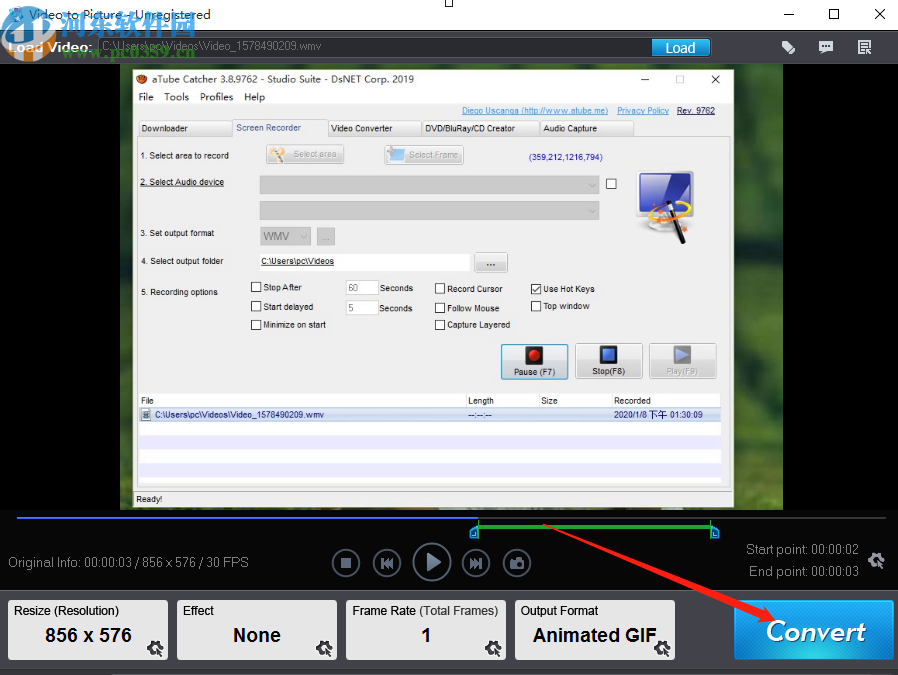Open File menu in aTube Catcher
The height and width of the screenshot is (675, 898).
[146, 97]
